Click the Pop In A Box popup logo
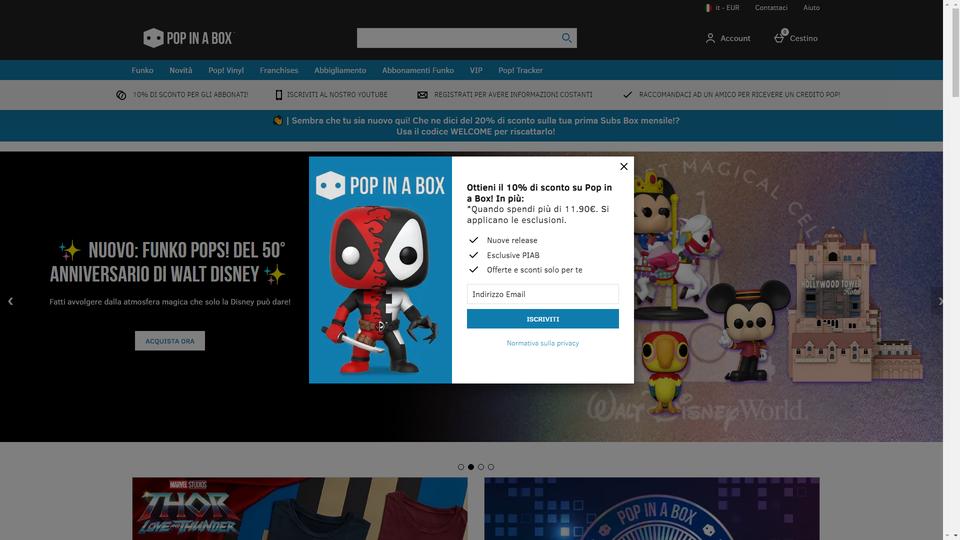This screenshot has width=960, height=540. pyautogui.click(x=380, y=185)
